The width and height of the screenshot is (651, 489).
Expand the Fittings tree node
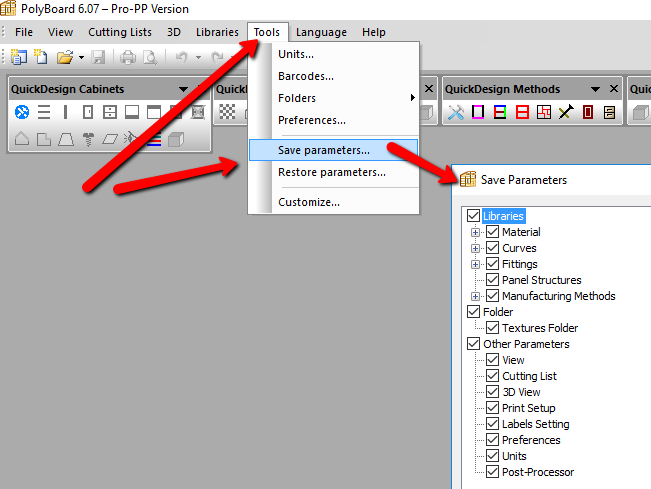click(475, 264)
